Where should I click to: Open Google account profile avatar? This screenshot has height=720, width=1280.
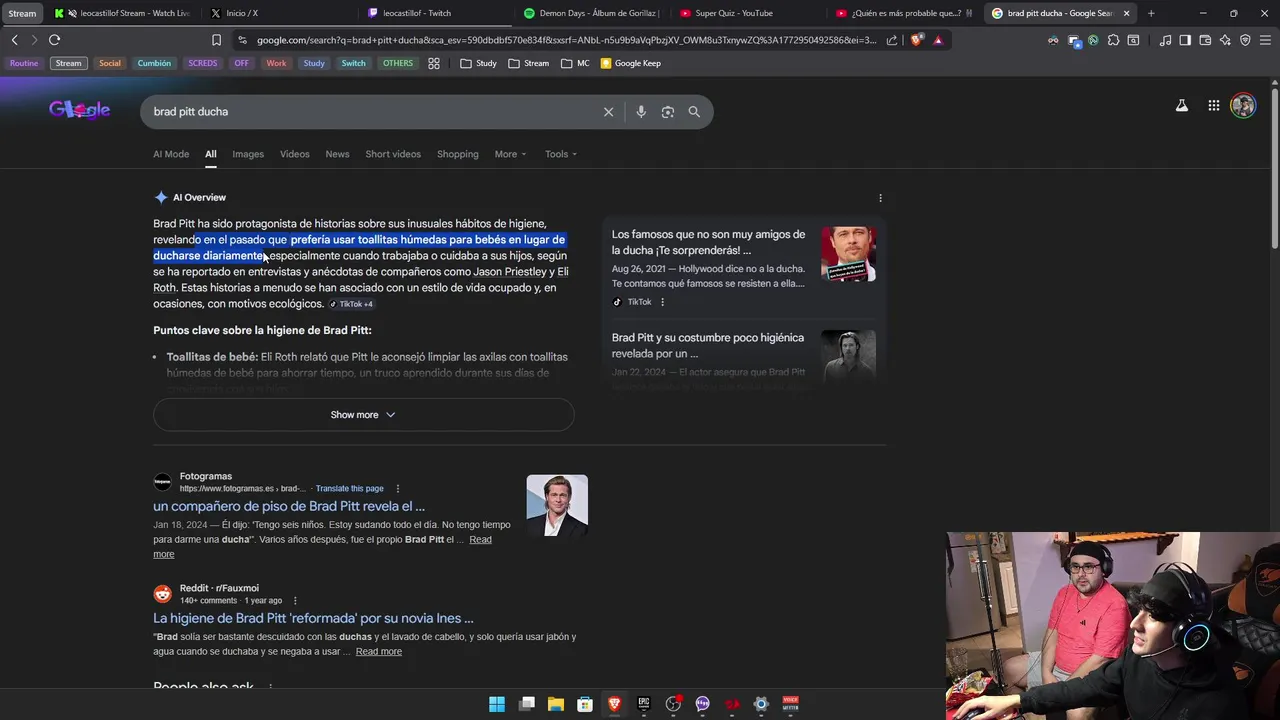[x=1243, y=106]
